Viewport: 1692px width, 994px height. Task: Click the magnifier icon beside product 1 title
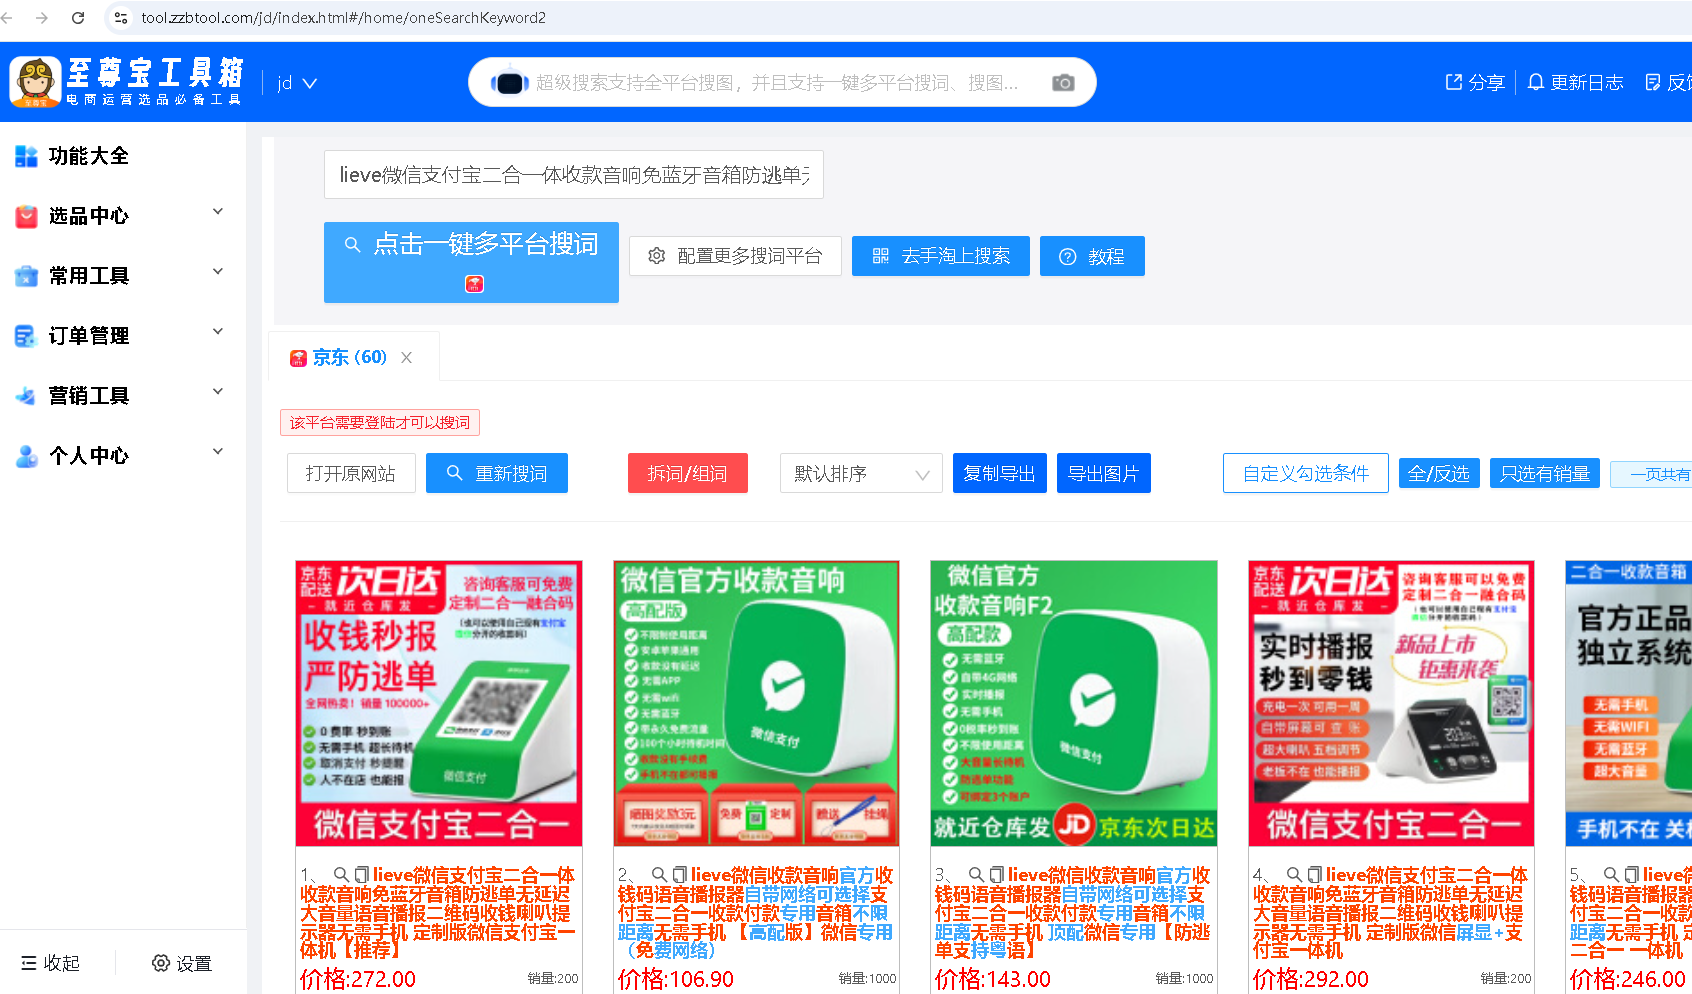(341, 875)
